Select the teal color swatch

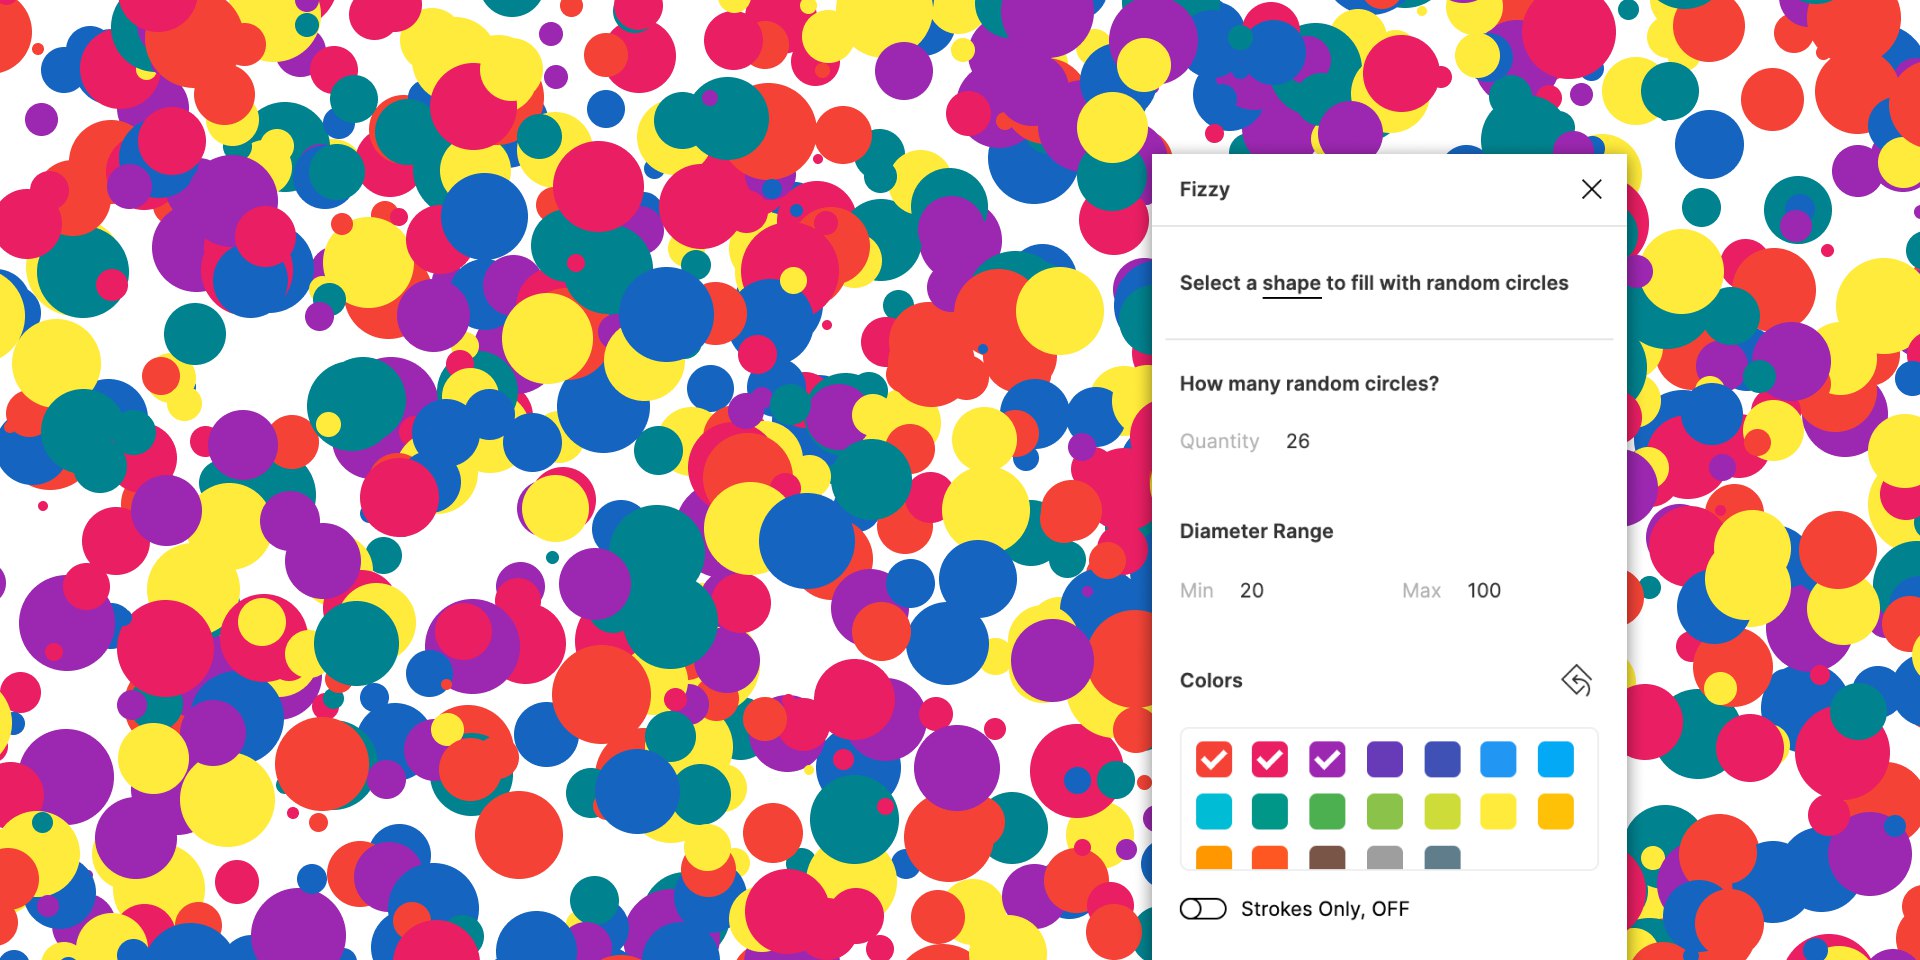tap(1270, 811)
